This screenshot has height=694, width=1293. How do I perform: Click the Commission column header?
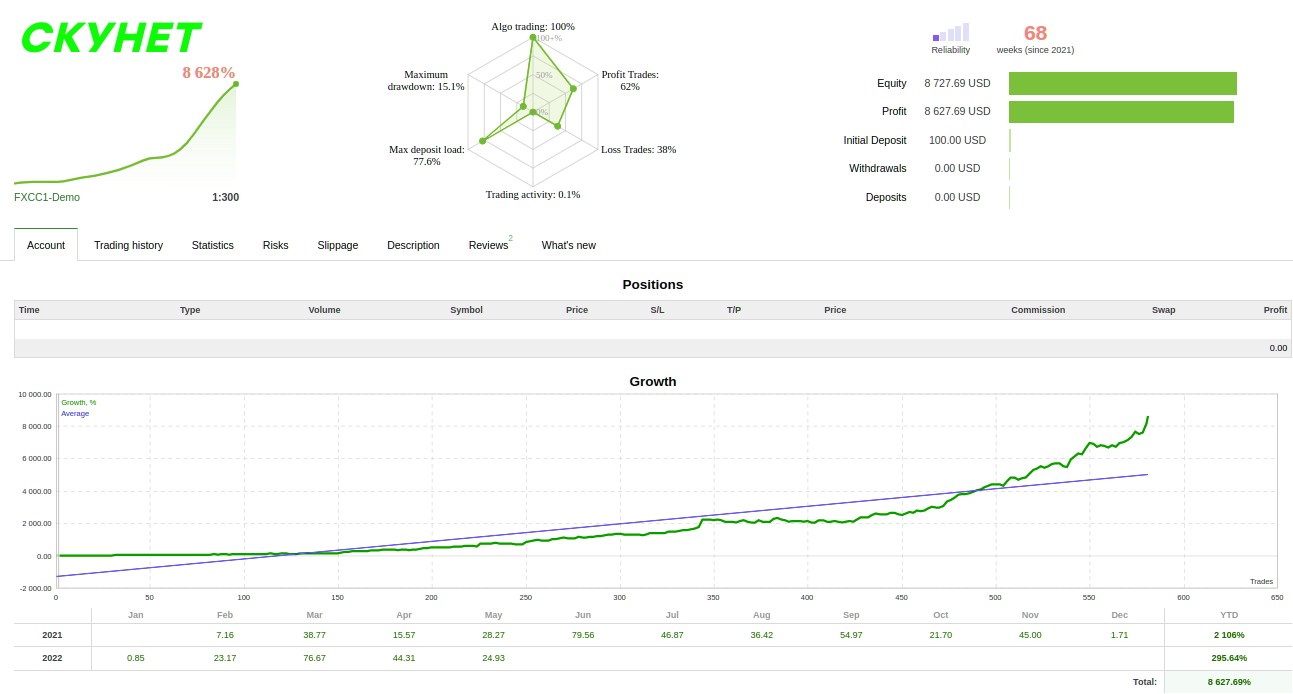(x=1038, y=310)
